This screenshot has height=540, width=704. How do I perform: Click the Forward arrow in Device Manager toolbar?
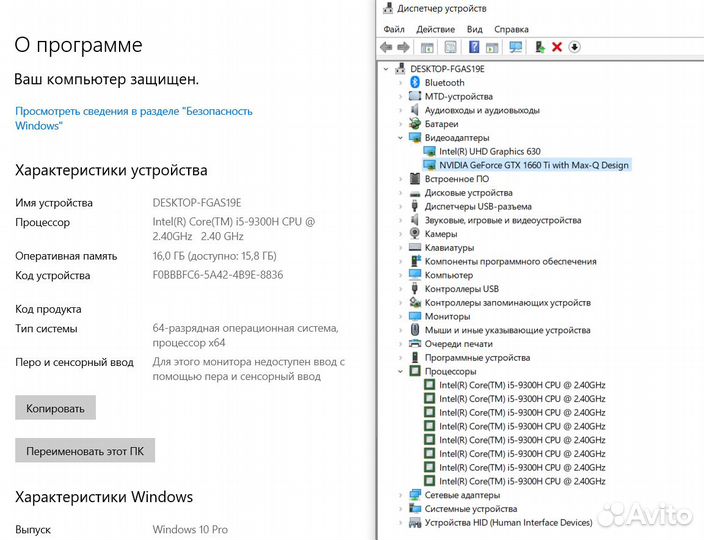pyautogui.click(x=403, y=47)
